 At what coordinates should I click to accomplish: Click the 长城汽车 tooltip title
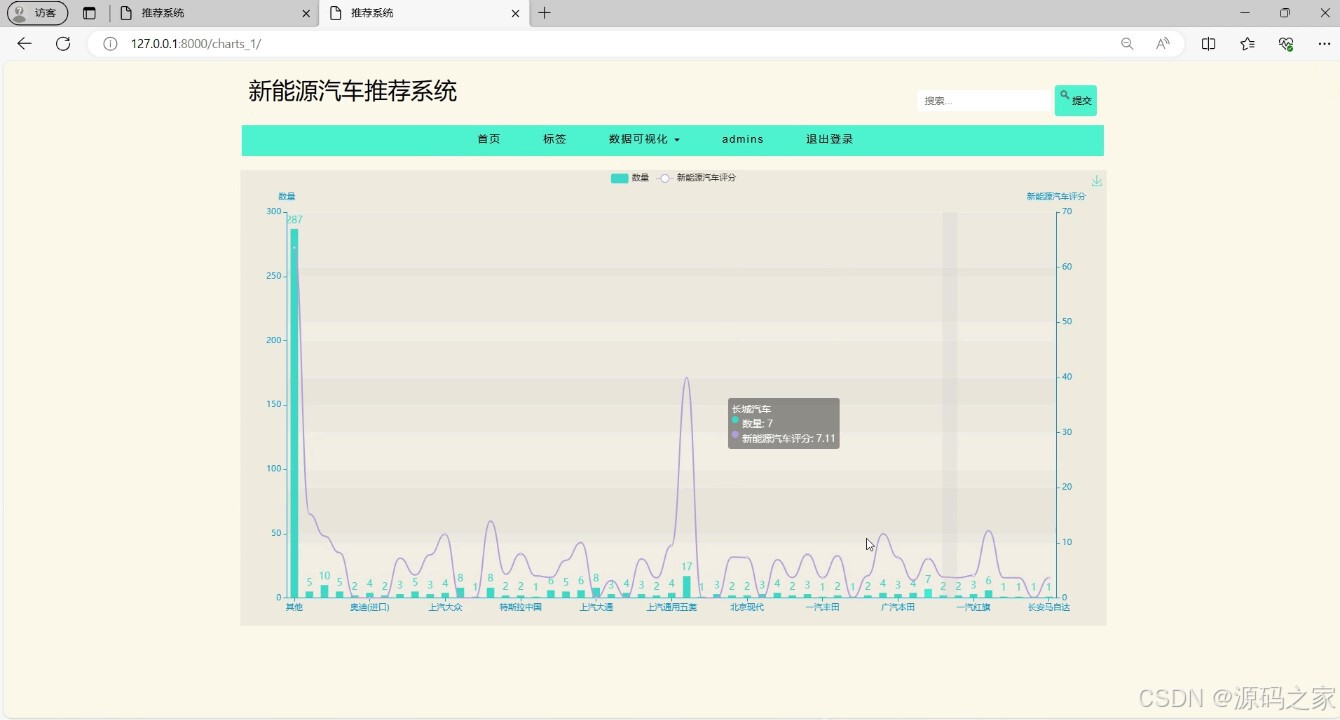pos(752,409)
